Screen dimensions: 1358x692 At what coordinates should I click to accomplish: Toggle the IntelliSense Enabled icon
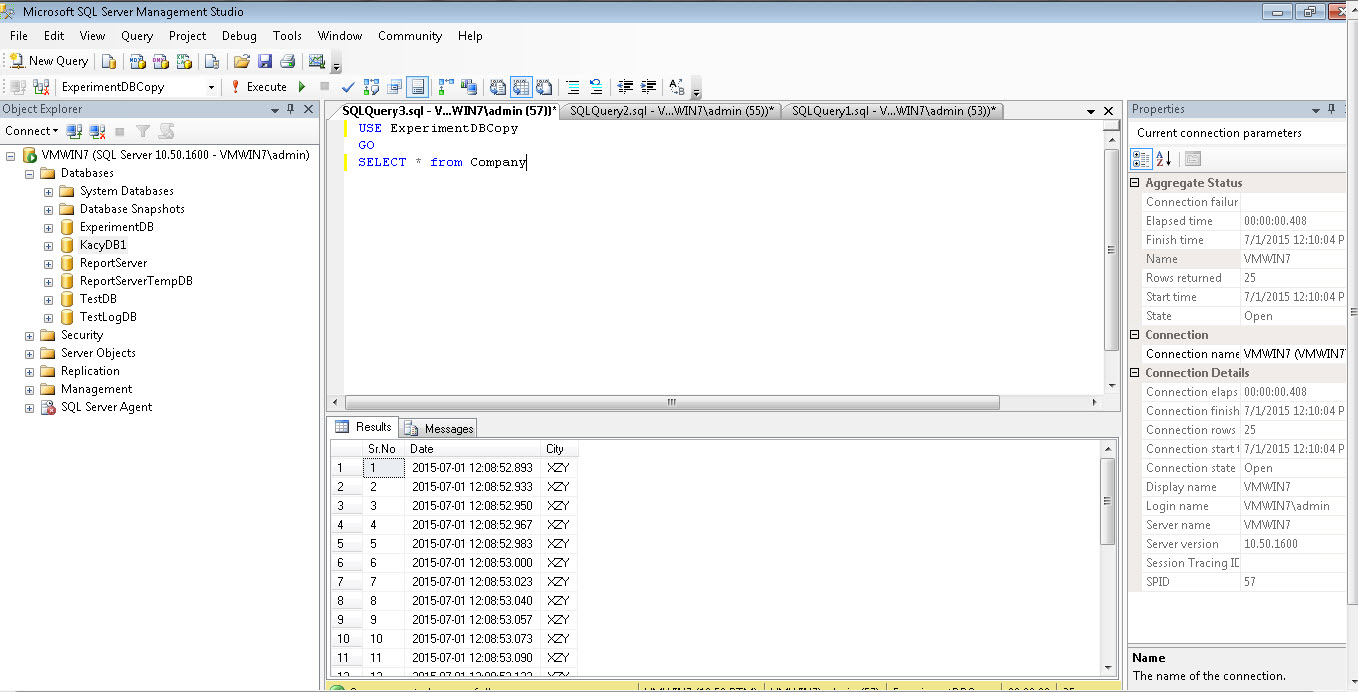click(x=417, y=87)
